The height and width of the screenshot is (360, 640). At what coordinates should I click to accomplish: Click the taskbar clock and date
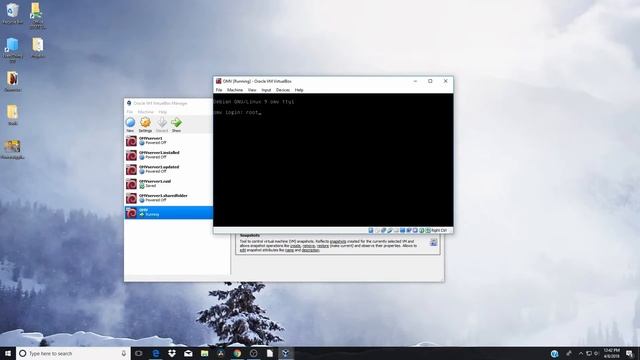click(611, 353)
